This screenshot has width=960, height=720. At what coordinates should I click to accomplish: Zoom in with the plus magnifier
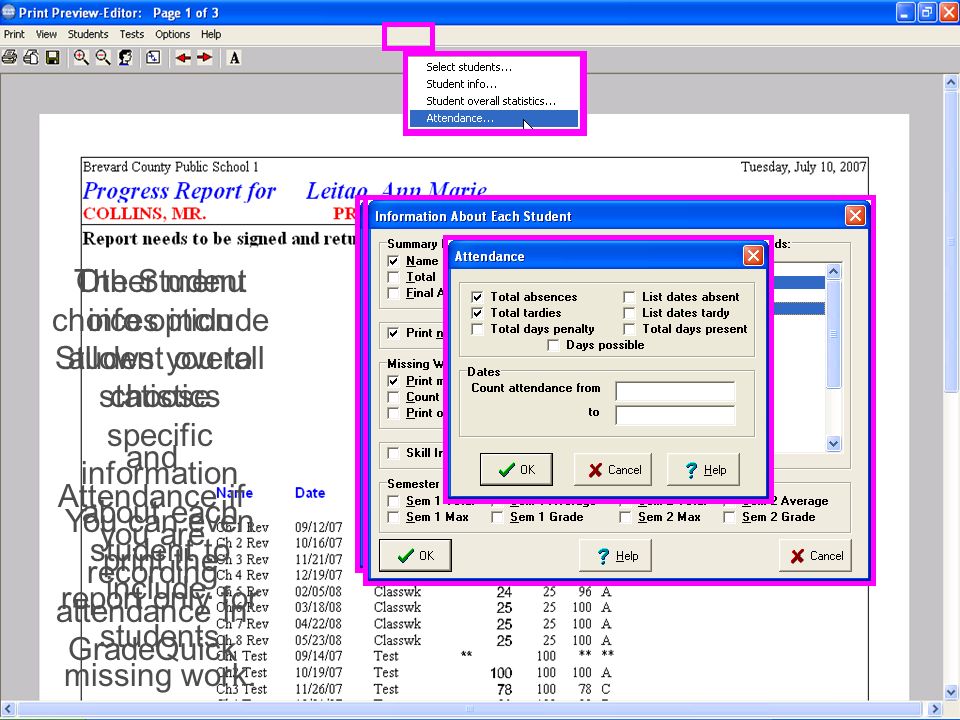[x=81, y=58]
